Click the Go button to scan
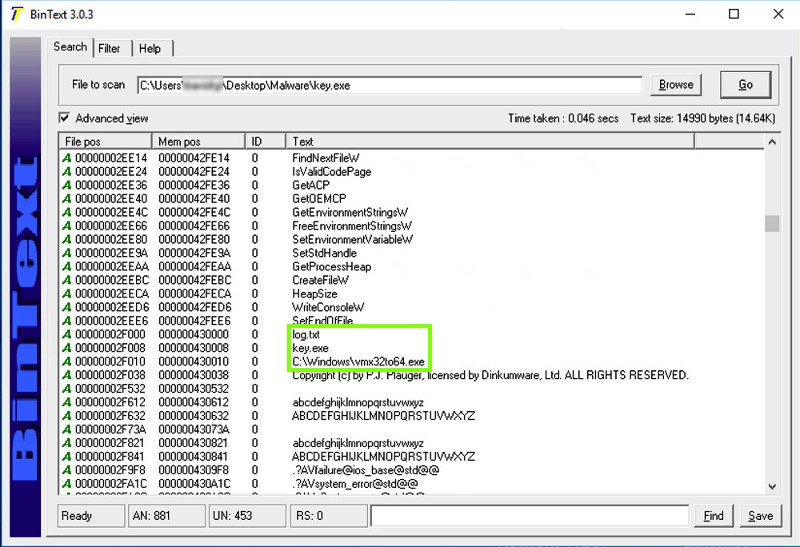This screenshot has width=800, height=547. [745, 85]
